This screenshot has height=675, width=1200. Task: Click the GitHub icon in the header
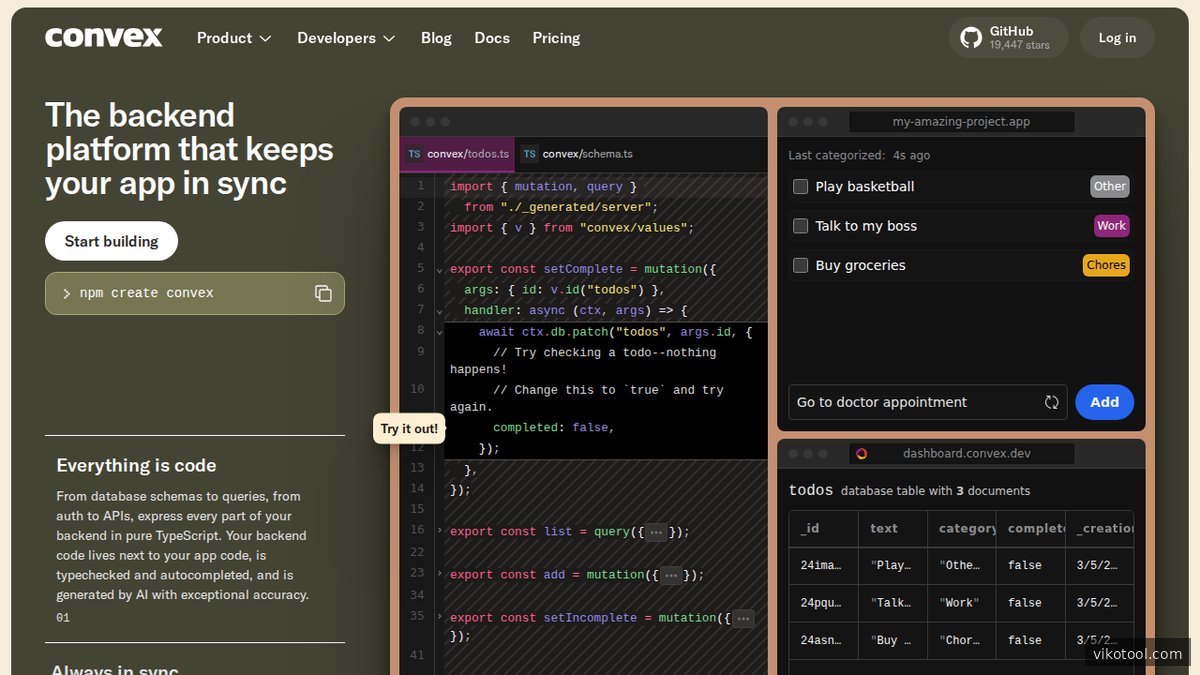[x=970, y=37]
